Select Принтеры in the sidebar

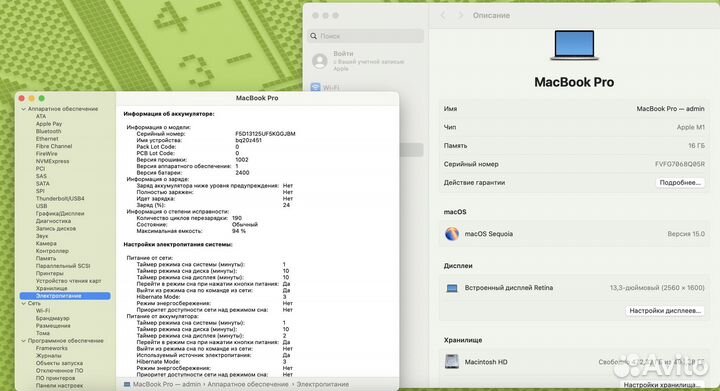coord(49,273)
